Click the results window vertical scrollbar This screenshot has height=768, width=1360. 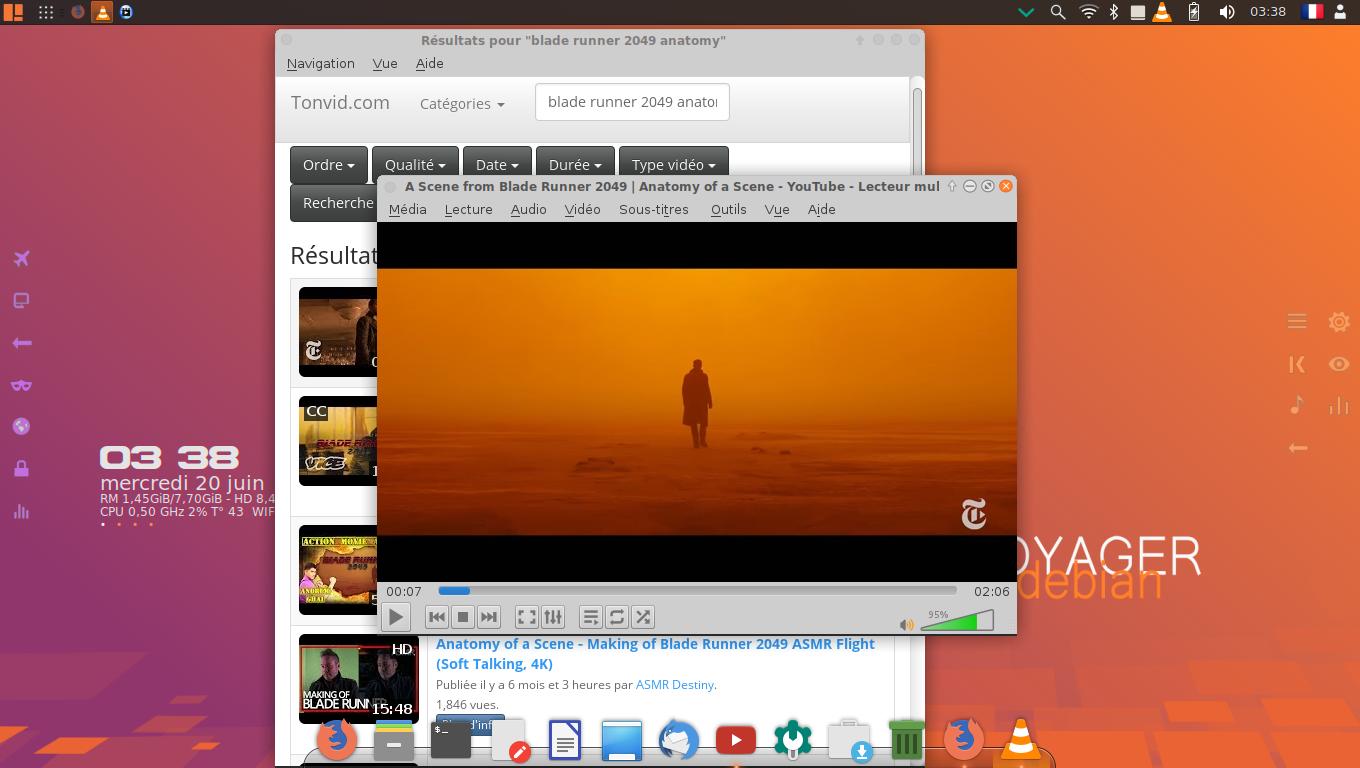[917, 130]
